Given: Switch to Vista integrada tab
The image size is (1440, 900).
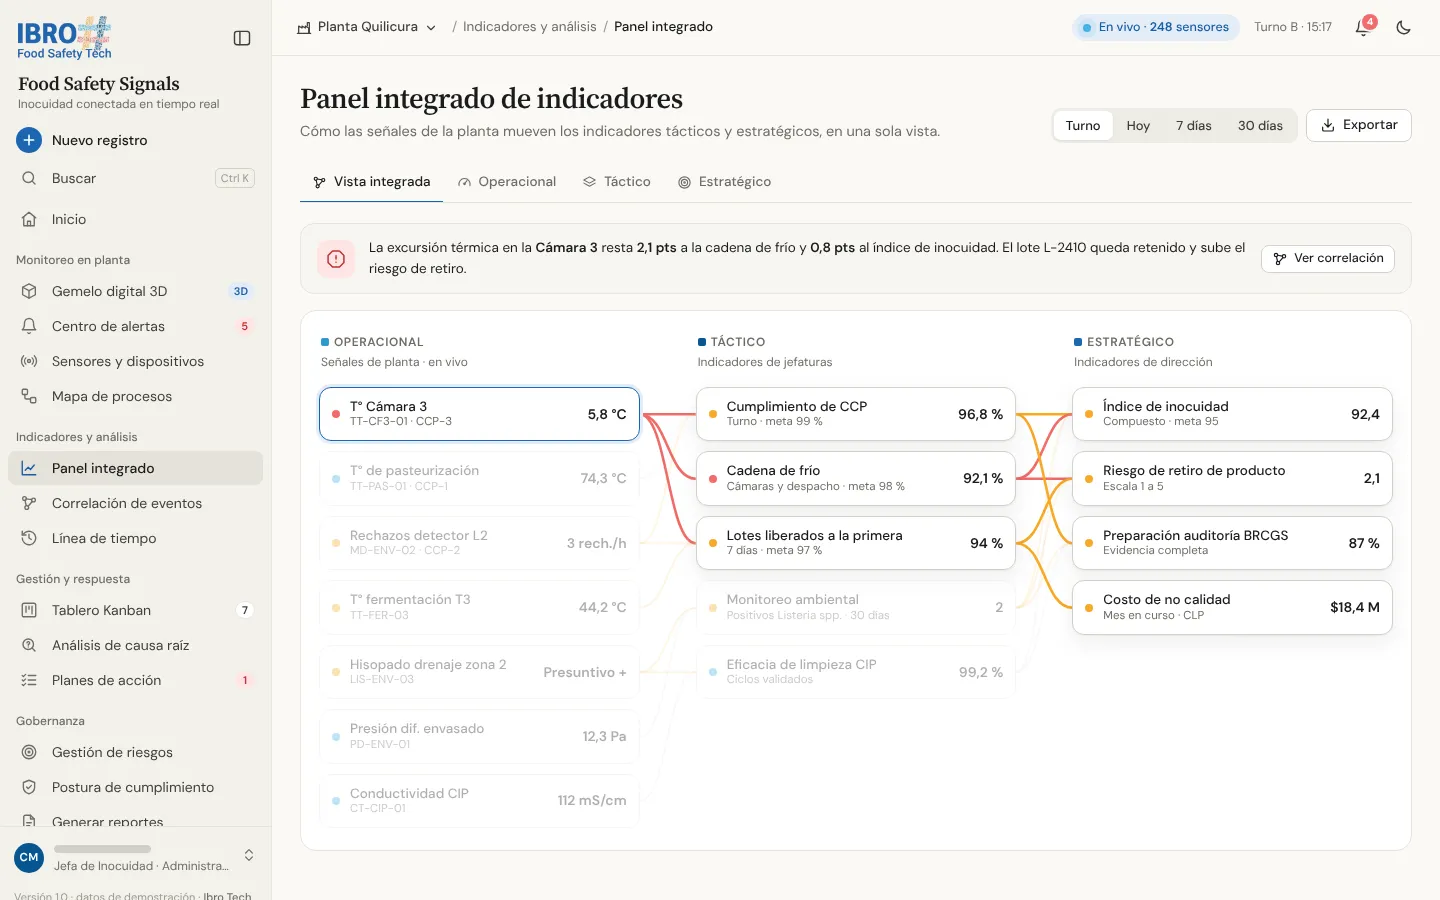Looking at the screenshot, I should [x=371, y=182].
